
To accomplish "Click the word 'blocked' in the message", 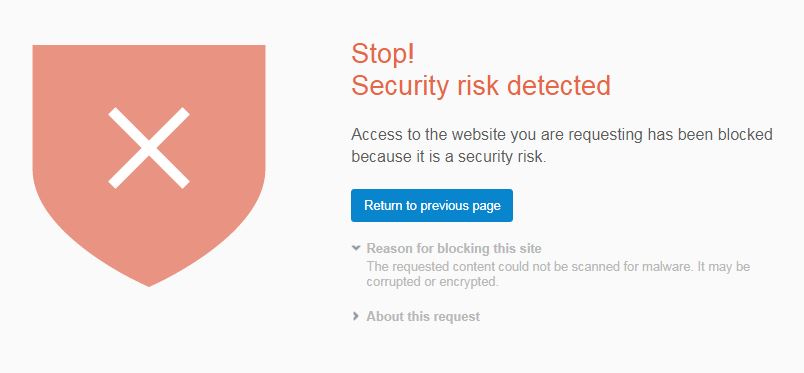I will pyautogui.click(x=745, y=135).
